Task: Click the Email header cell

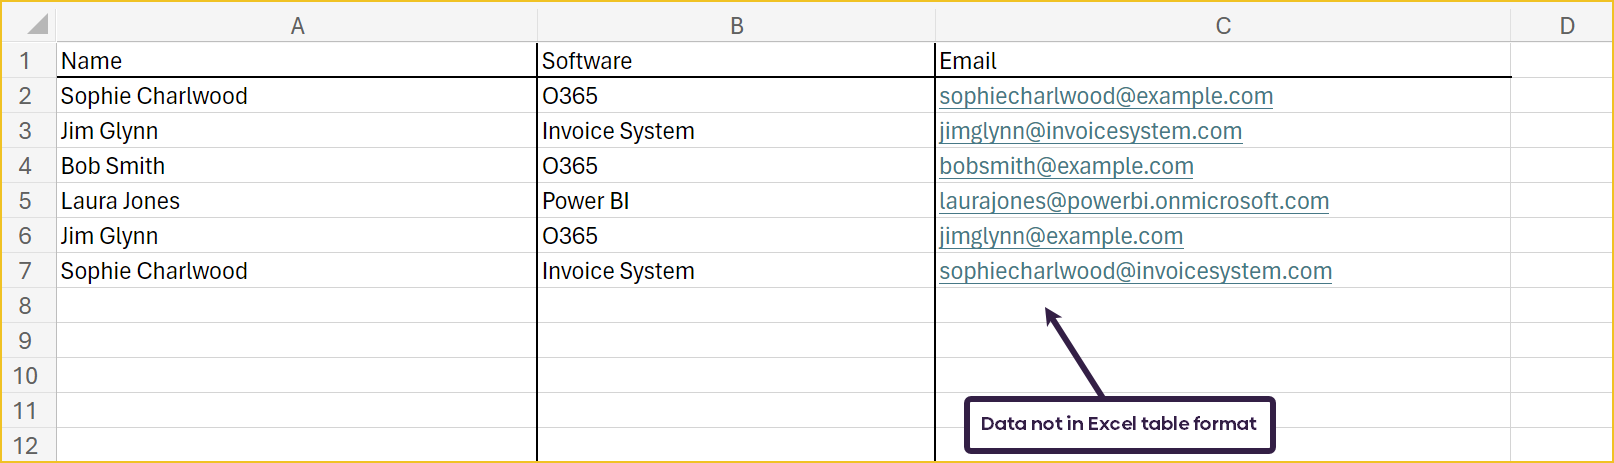Action: click(1223, 60)
